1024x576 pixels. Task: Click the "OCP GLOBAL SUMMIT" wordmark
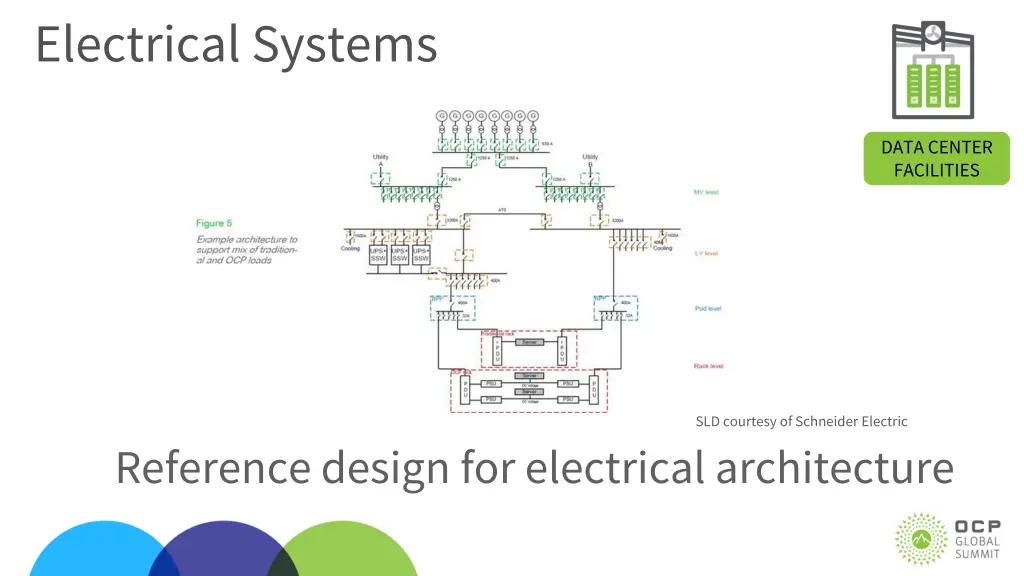(x=978, y=539)
